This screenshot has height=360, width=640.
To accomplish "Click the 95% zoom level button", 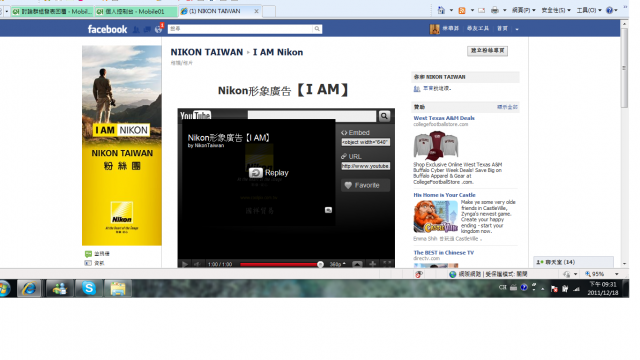I will 595,274.
